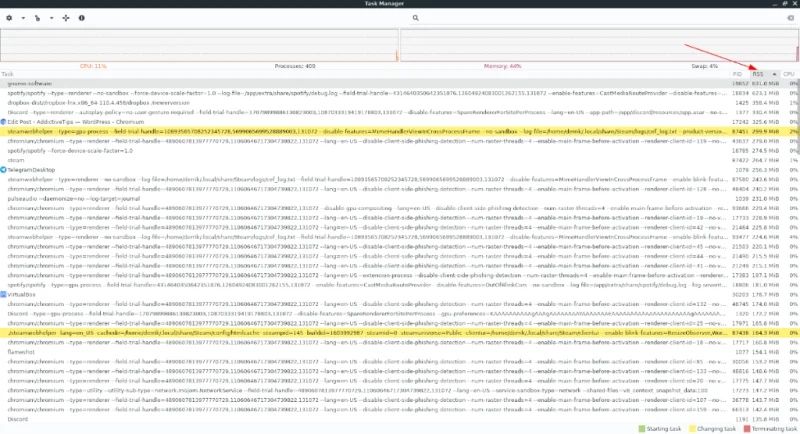Click the Telegram icon beside Telegram Desktop
The image size is (800, 434).
click(x=3, y=170)
